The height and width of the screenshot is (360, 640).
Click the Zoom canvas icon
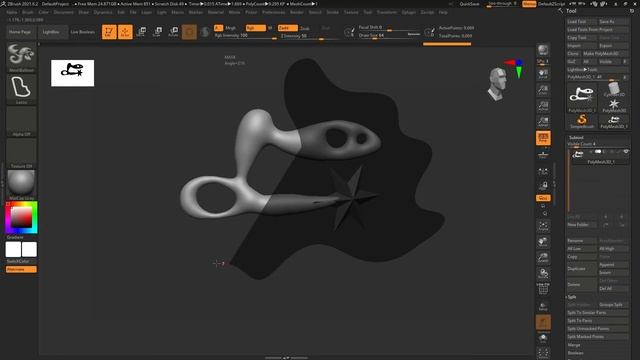[x=543, y=90]
